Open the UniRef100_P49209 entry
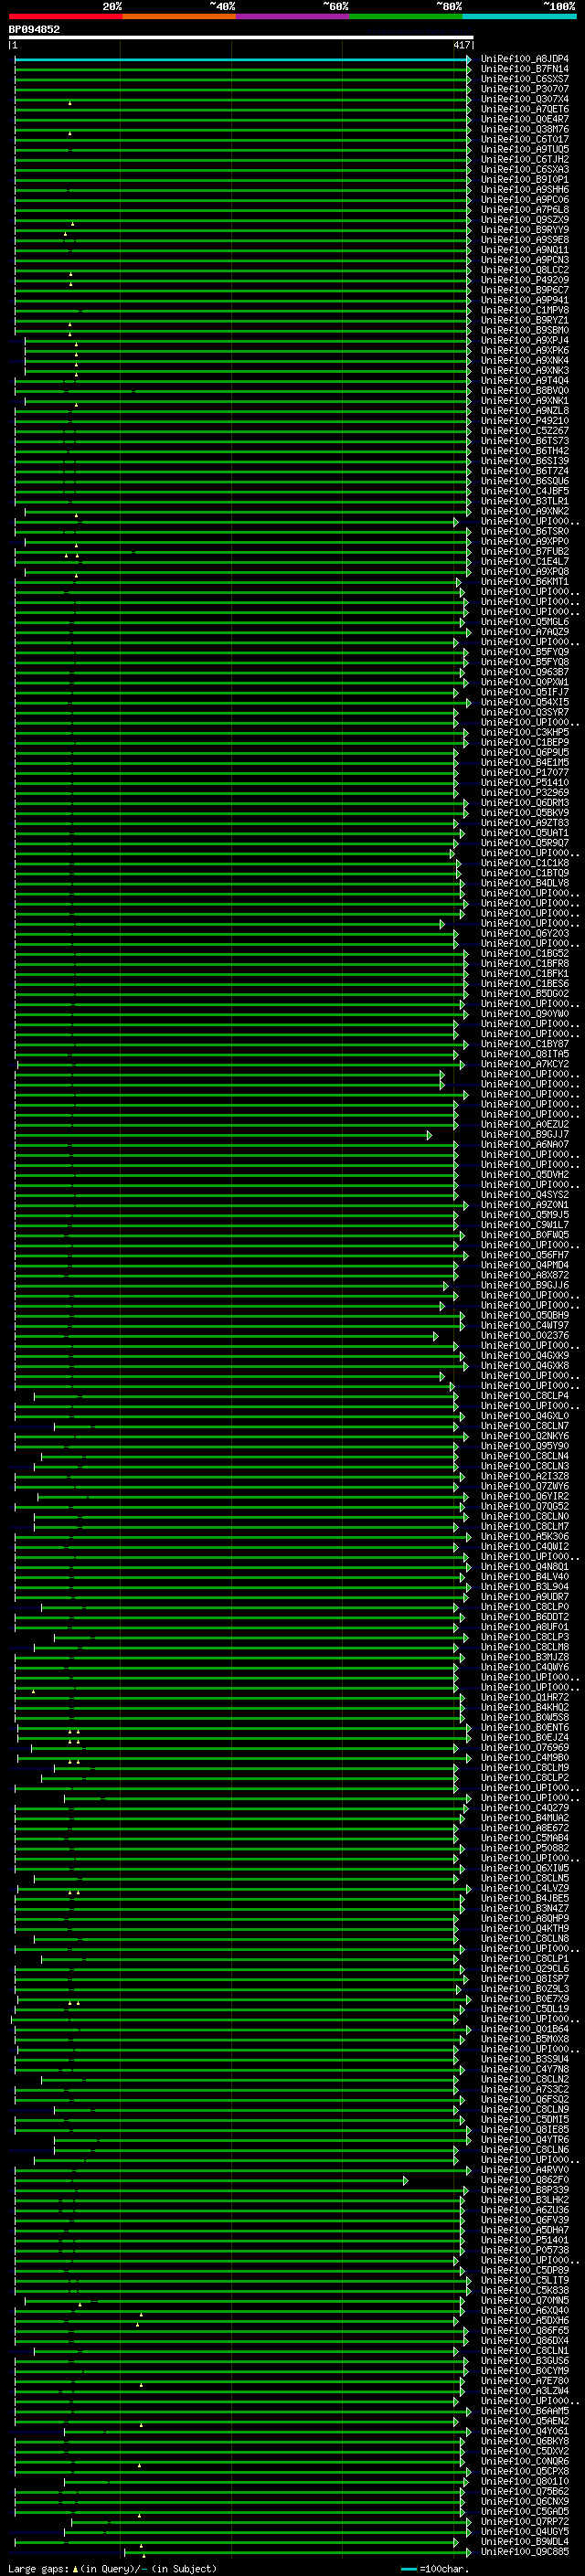The height and width of the screenshot is (2576, 585). click(x=524, y=280)
